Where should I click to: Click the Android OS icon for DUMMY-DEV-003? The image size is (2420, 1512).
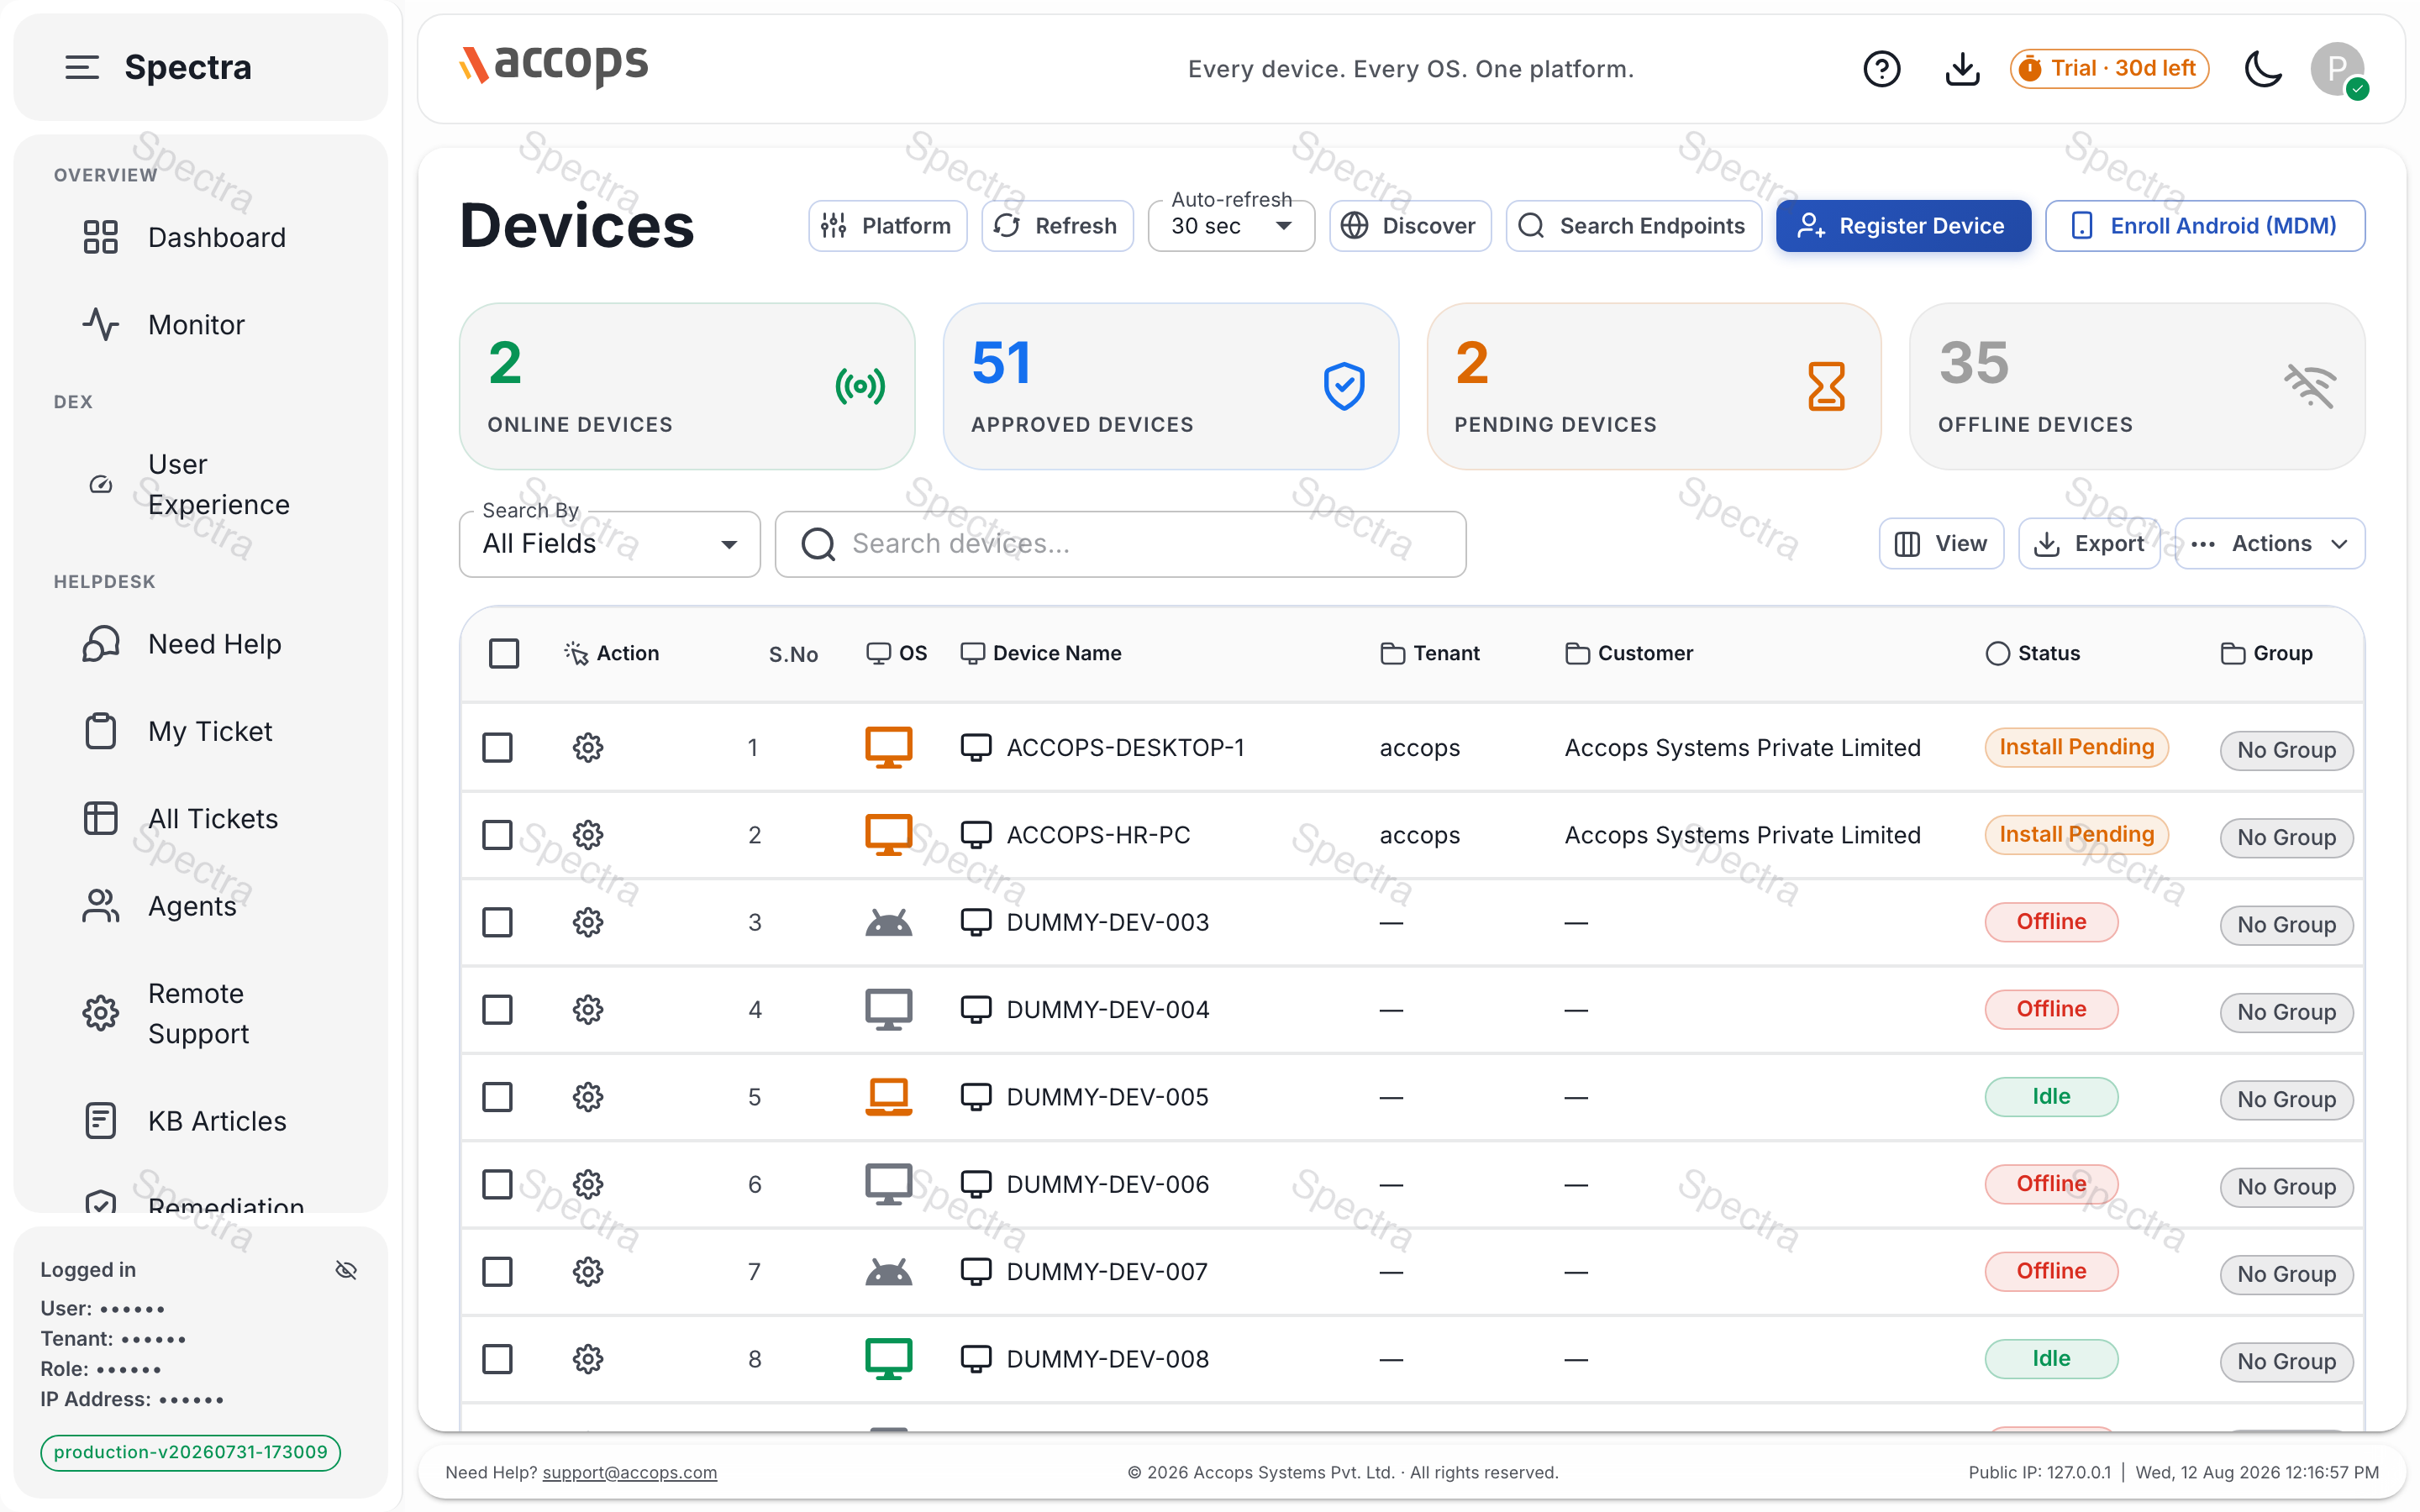[888, 922]
